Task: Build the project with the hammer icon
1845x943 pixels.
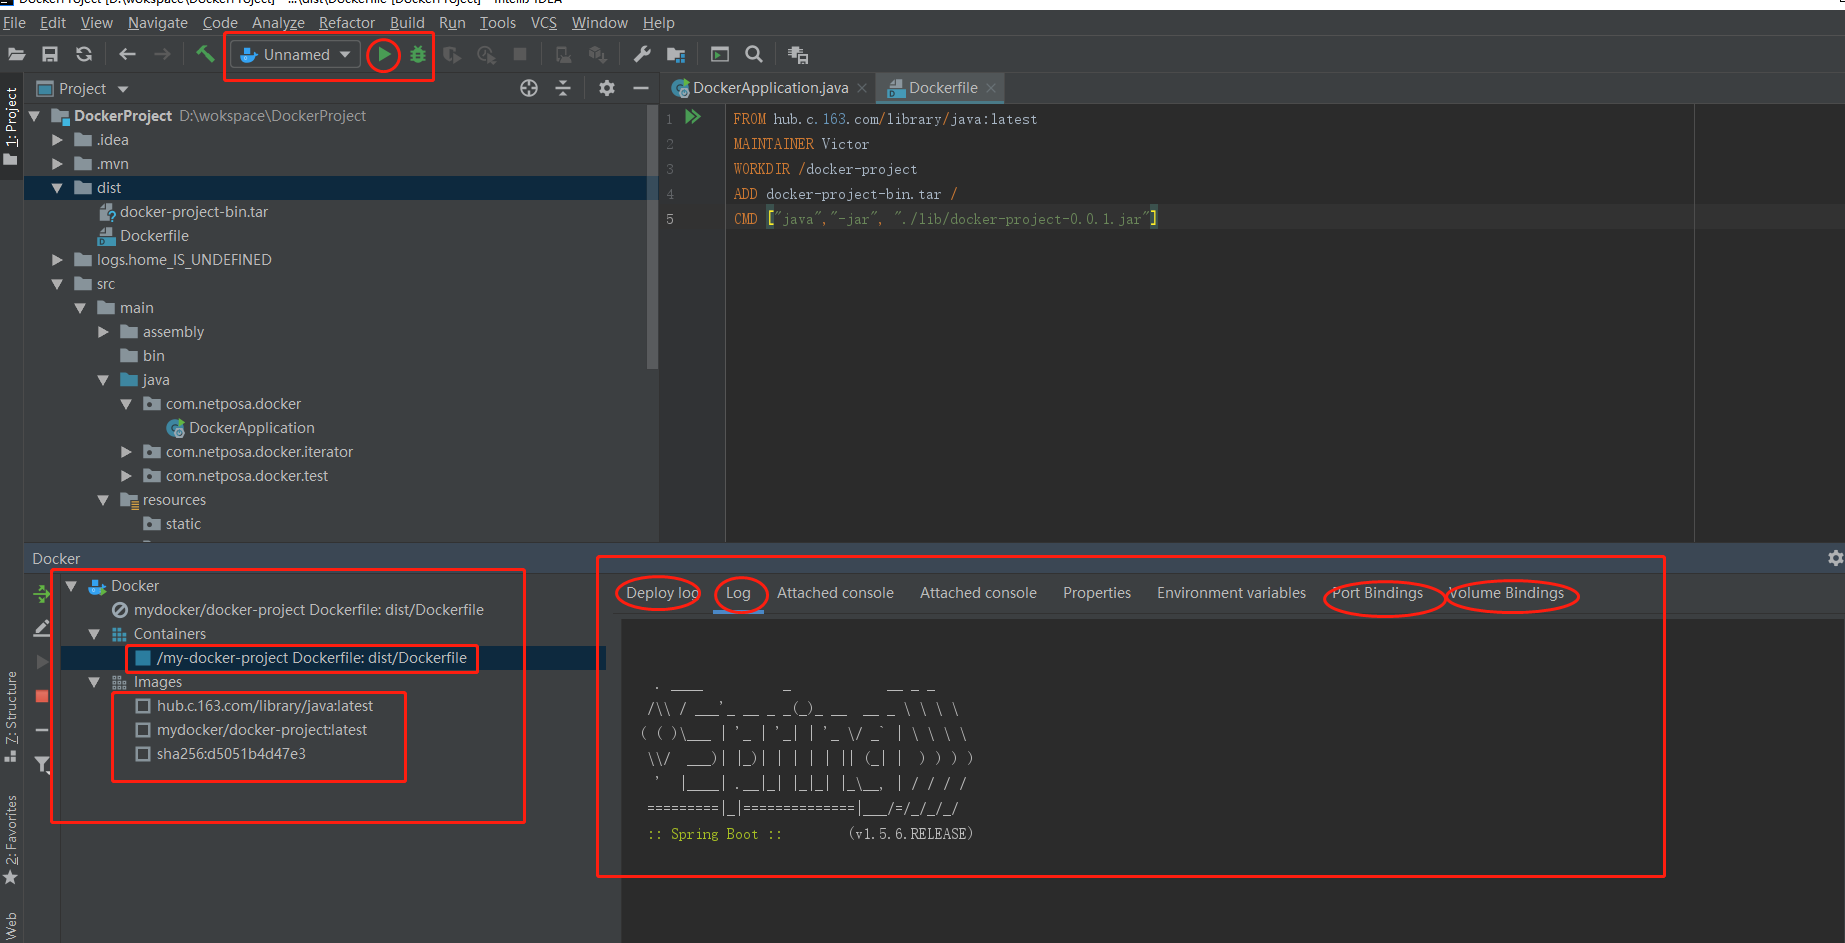Action: [205, 54]
